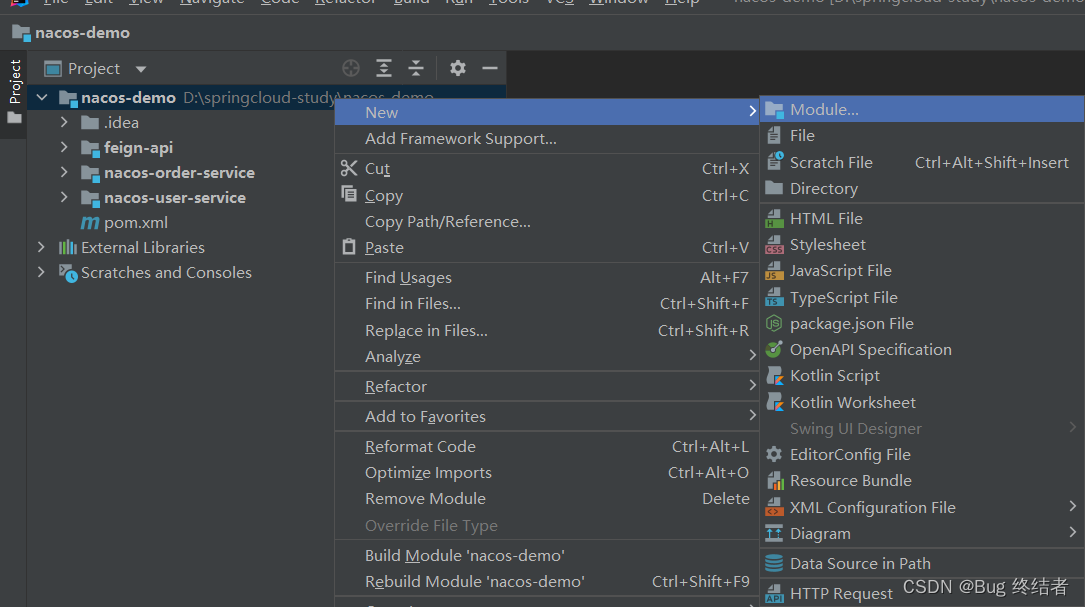
Task: Click the Collapse All toolbar icon
Action: pos(416,68)
